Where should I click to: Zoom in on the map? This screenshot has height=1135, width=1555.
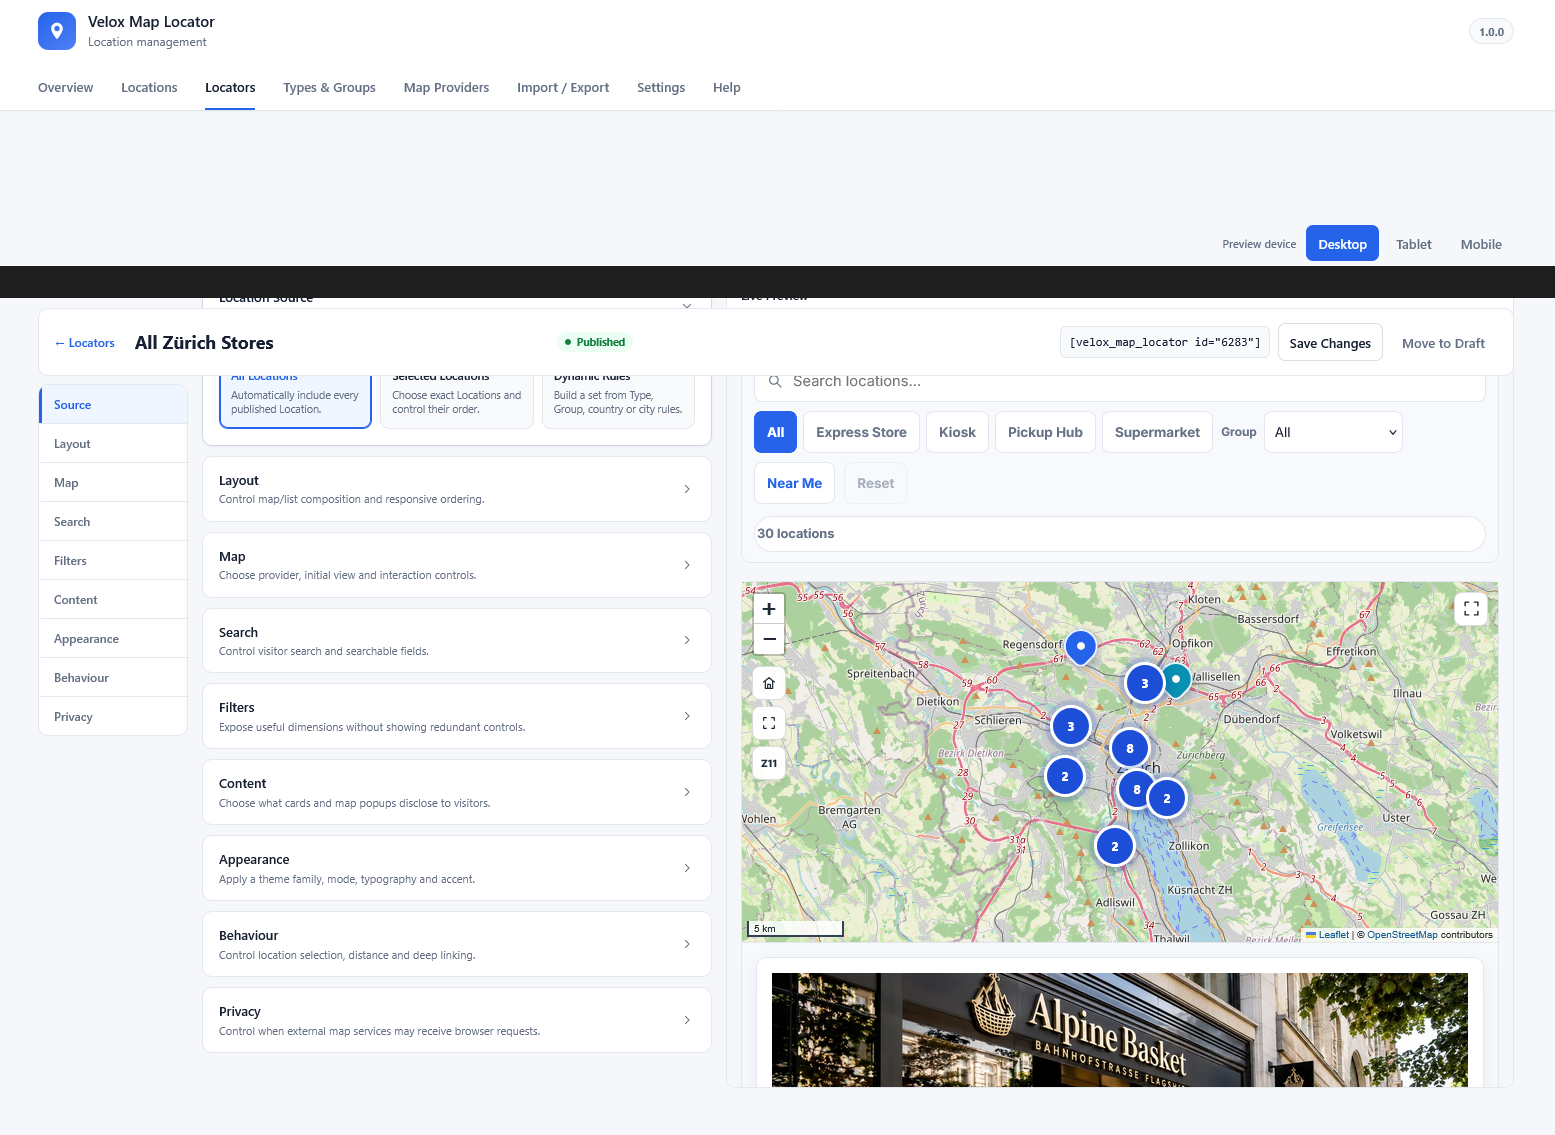click(x=769, y=609)
